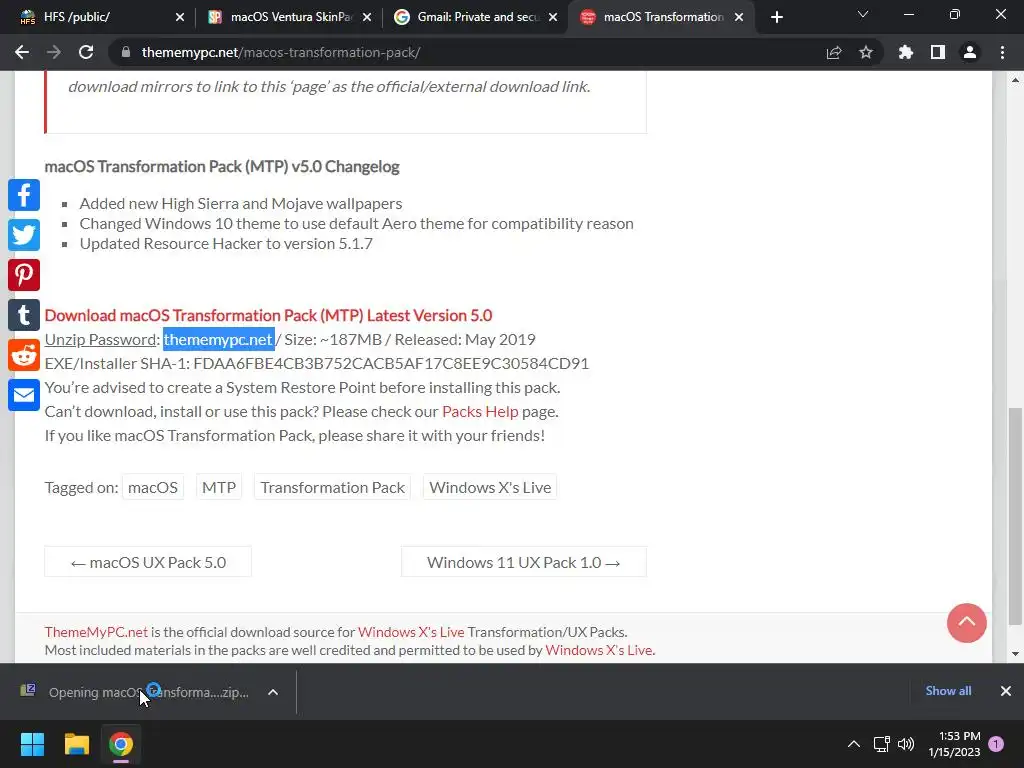Open the network tray icon
Screen dimensions: 1024x768
[x=882, y=744]
